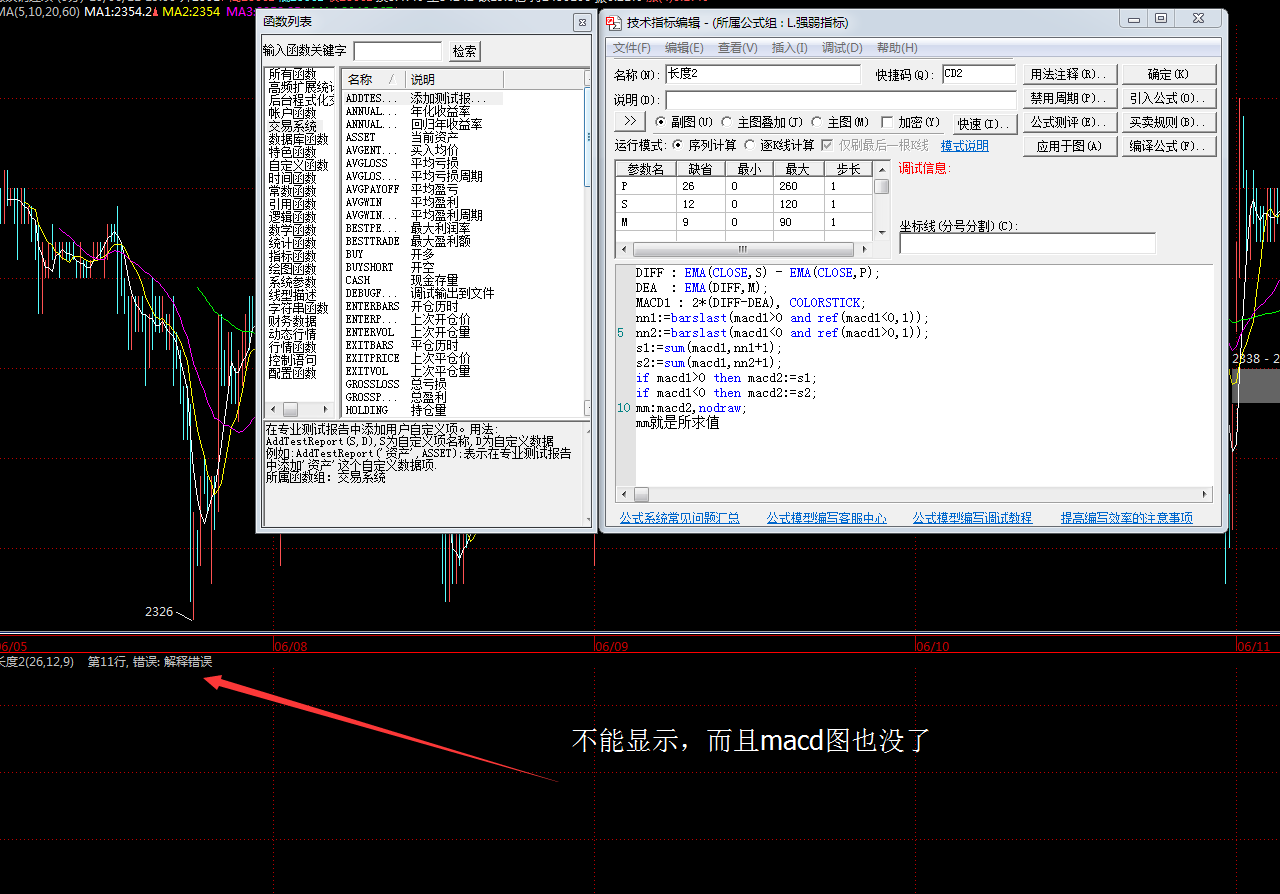Click category list horizontal scrollbar thumb

(291, 410)
